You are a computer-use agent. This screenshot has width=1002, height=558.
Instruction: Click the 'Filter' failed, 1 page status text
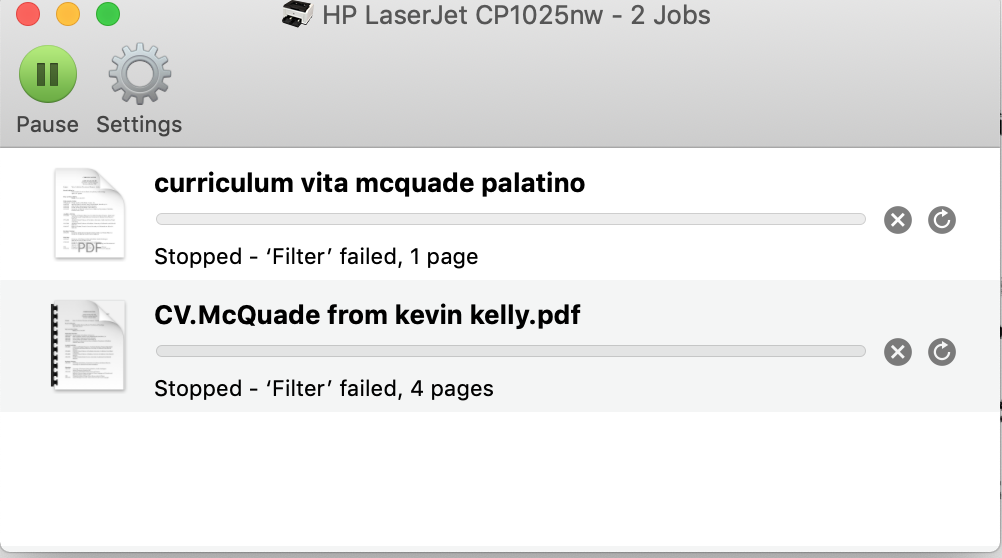(316, 257)
